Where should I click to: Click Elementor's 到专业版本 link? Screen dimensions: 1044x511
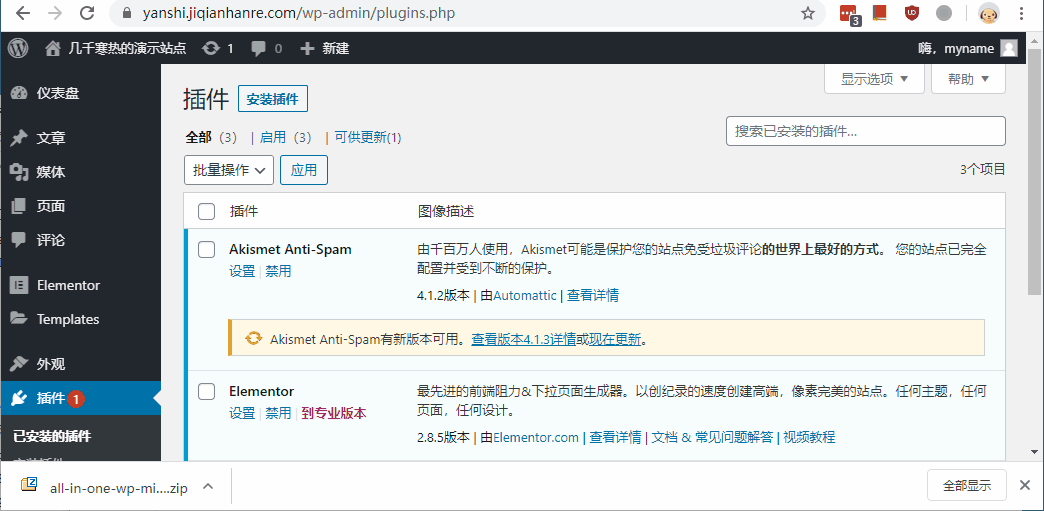point(334,413)
